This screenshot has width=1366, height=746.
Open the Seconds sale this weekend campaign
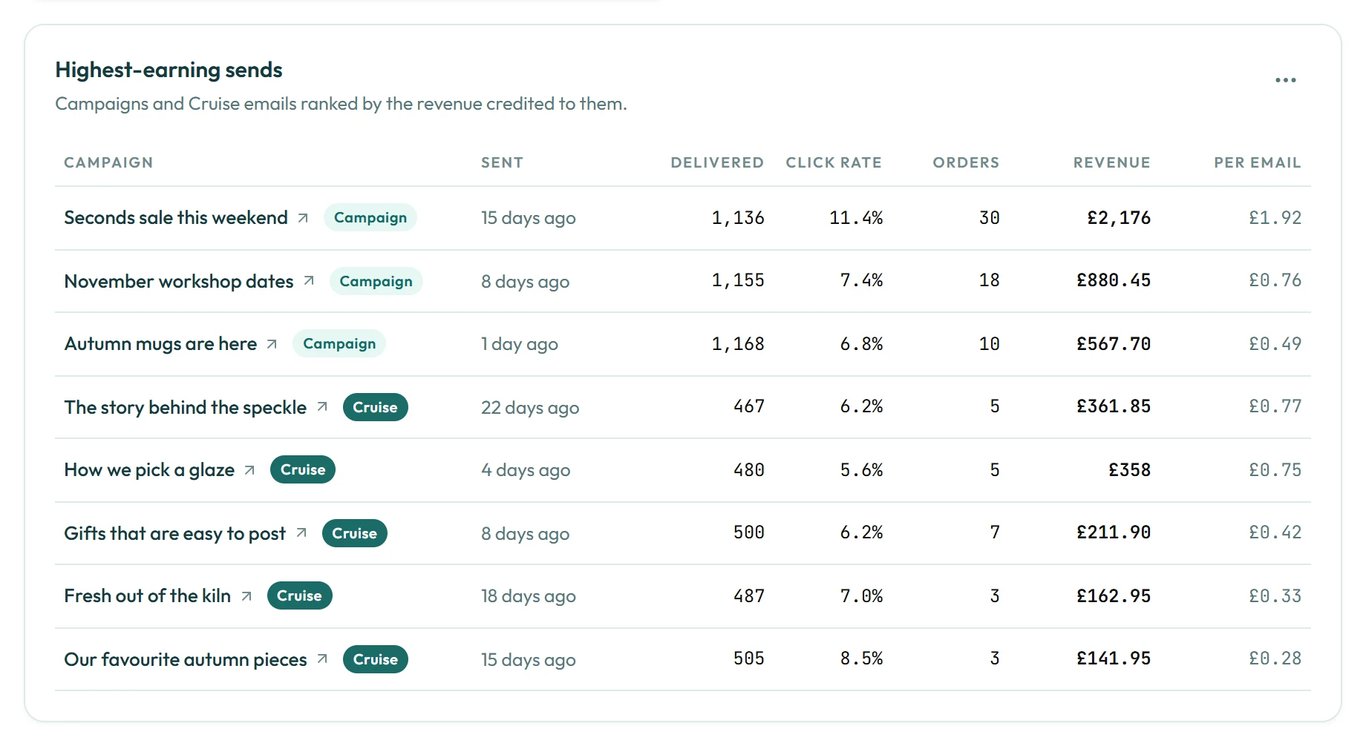pyautogui.click(x=176, y=218)
